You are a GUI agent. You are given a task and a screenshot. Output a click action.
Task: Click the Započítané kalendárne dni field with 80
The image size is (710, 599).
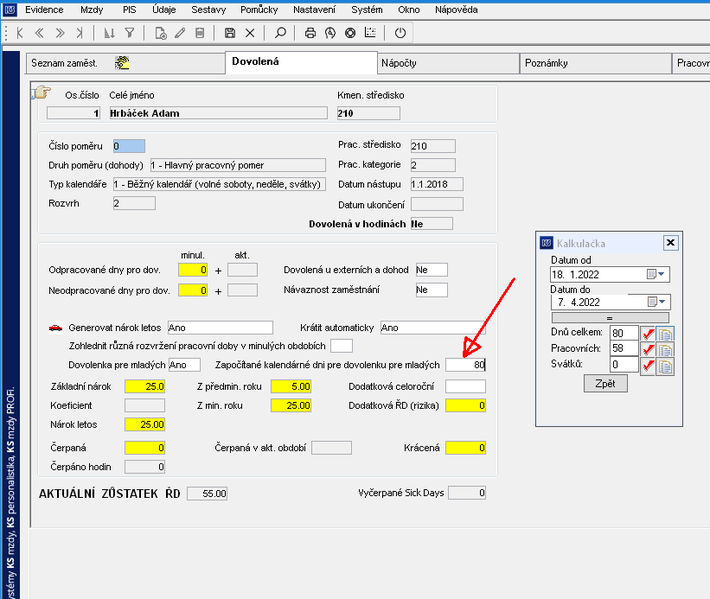point(465,365)
